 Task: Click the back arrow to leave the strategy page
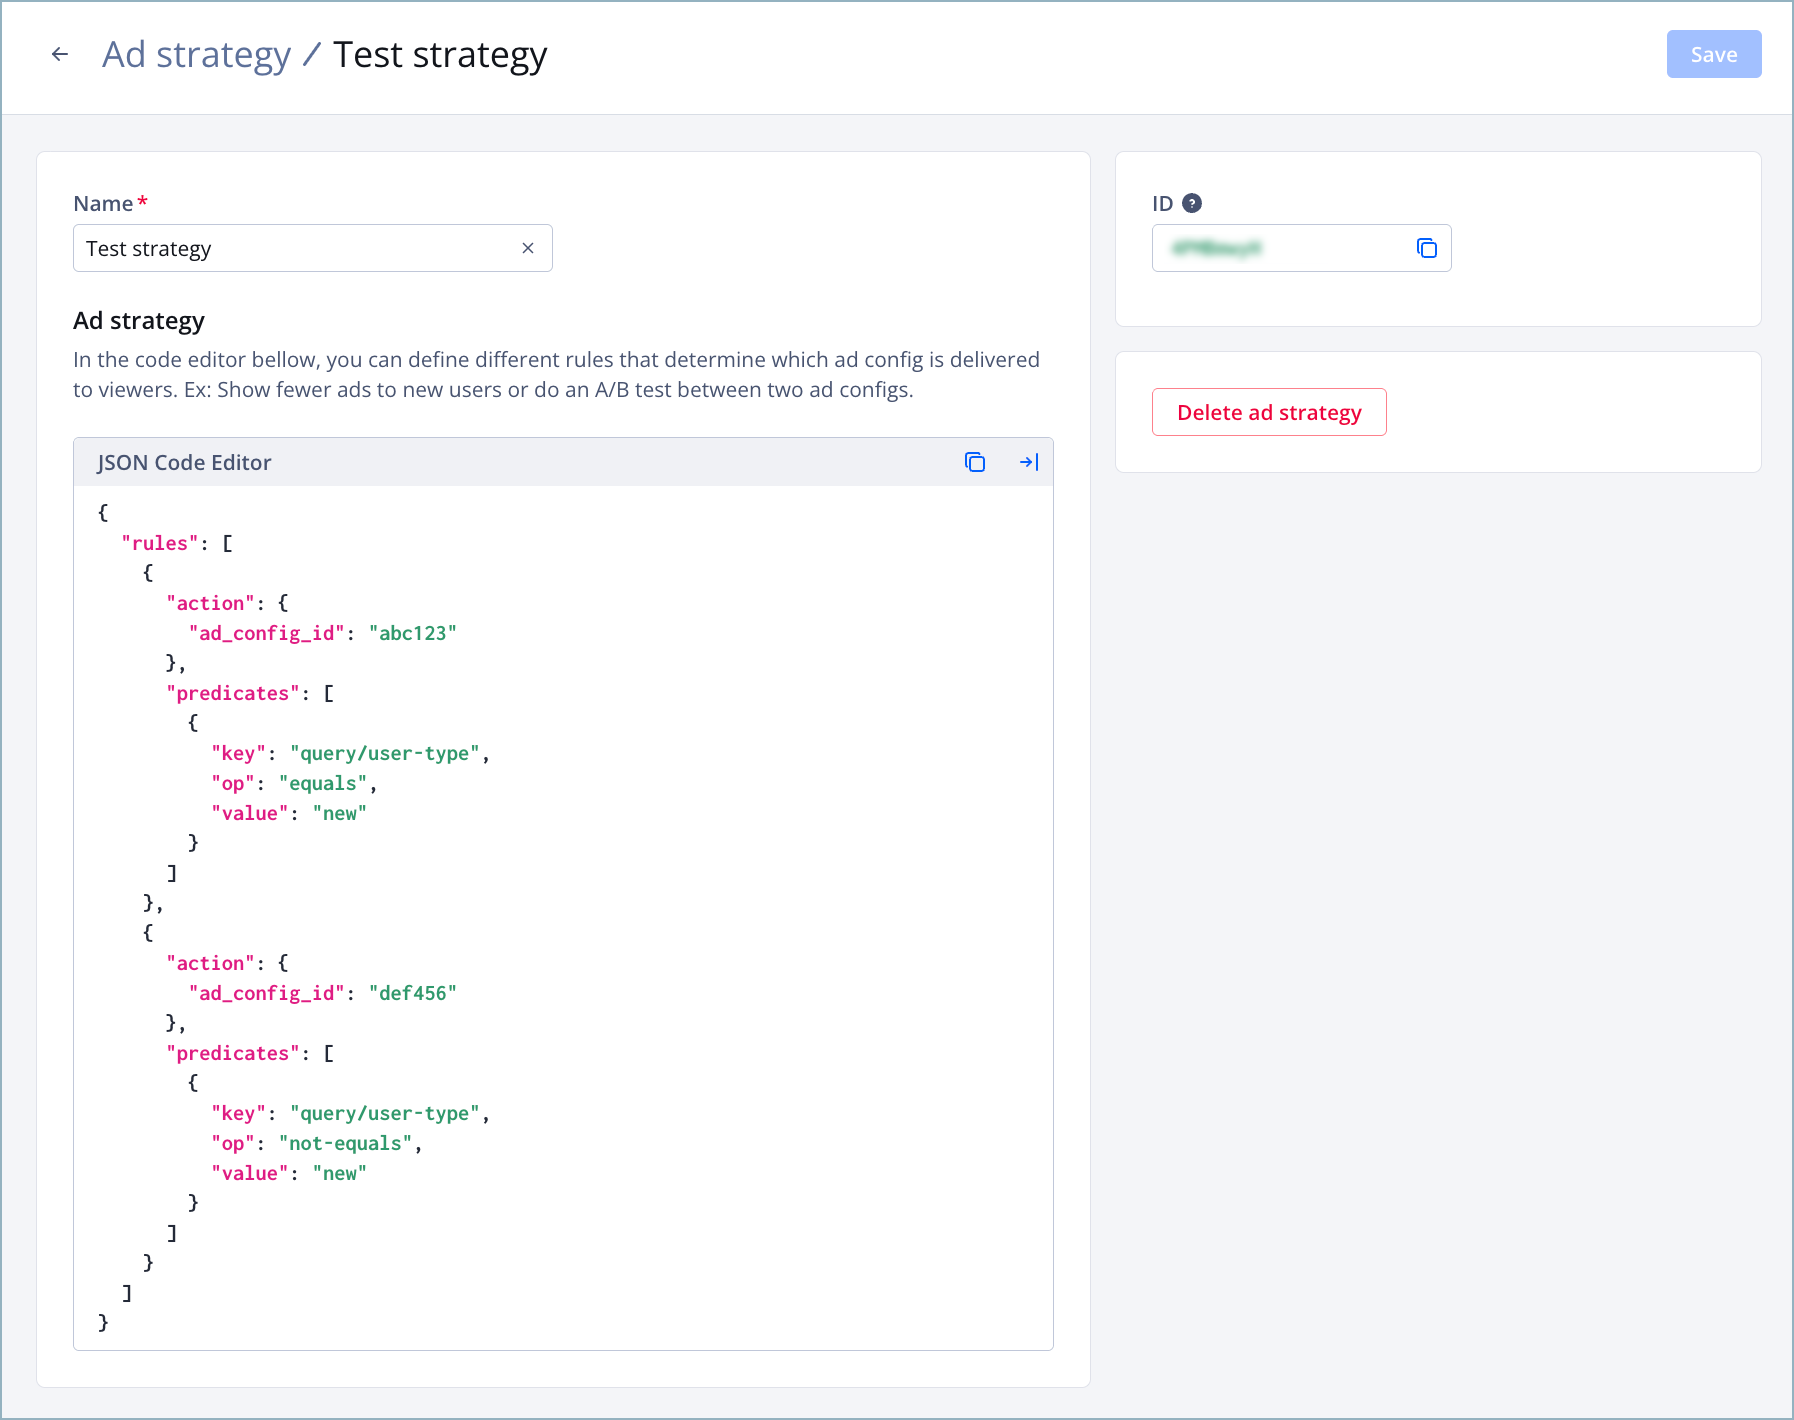(x=60, y=54)
